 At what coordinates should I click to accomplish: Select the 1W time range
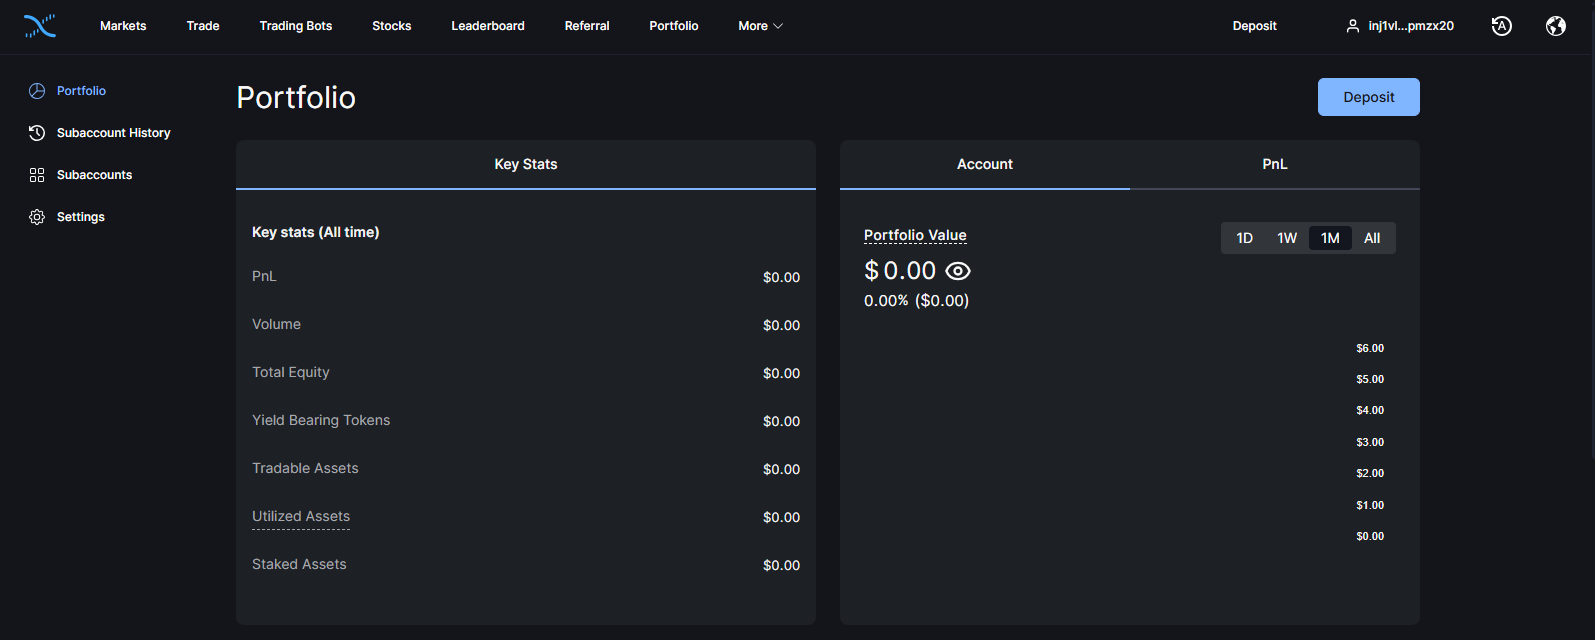point(1287,238)
